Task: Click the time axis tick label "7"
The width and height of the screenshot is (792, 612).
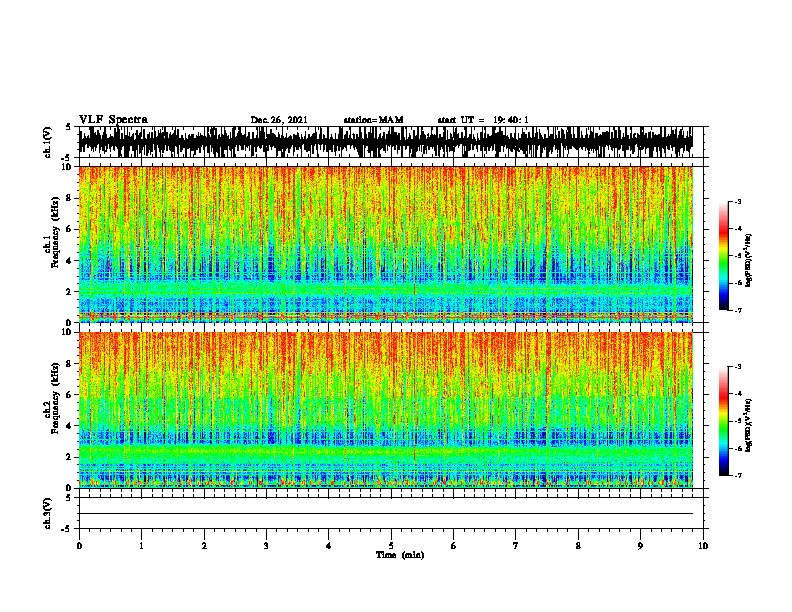Action: [x=516, y=546]
